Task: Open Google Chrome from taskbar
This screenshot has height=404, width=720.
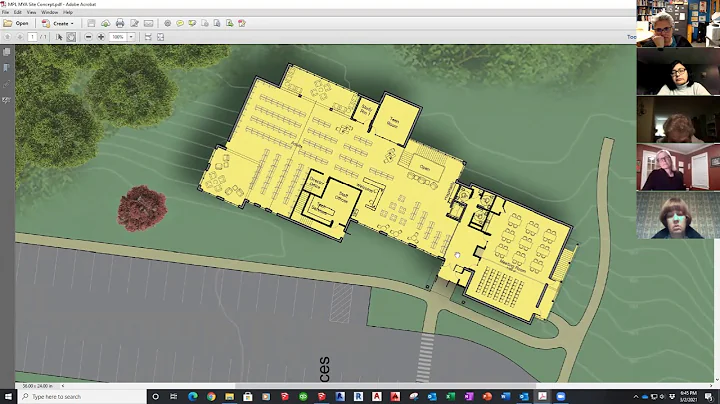Action: 211,396
